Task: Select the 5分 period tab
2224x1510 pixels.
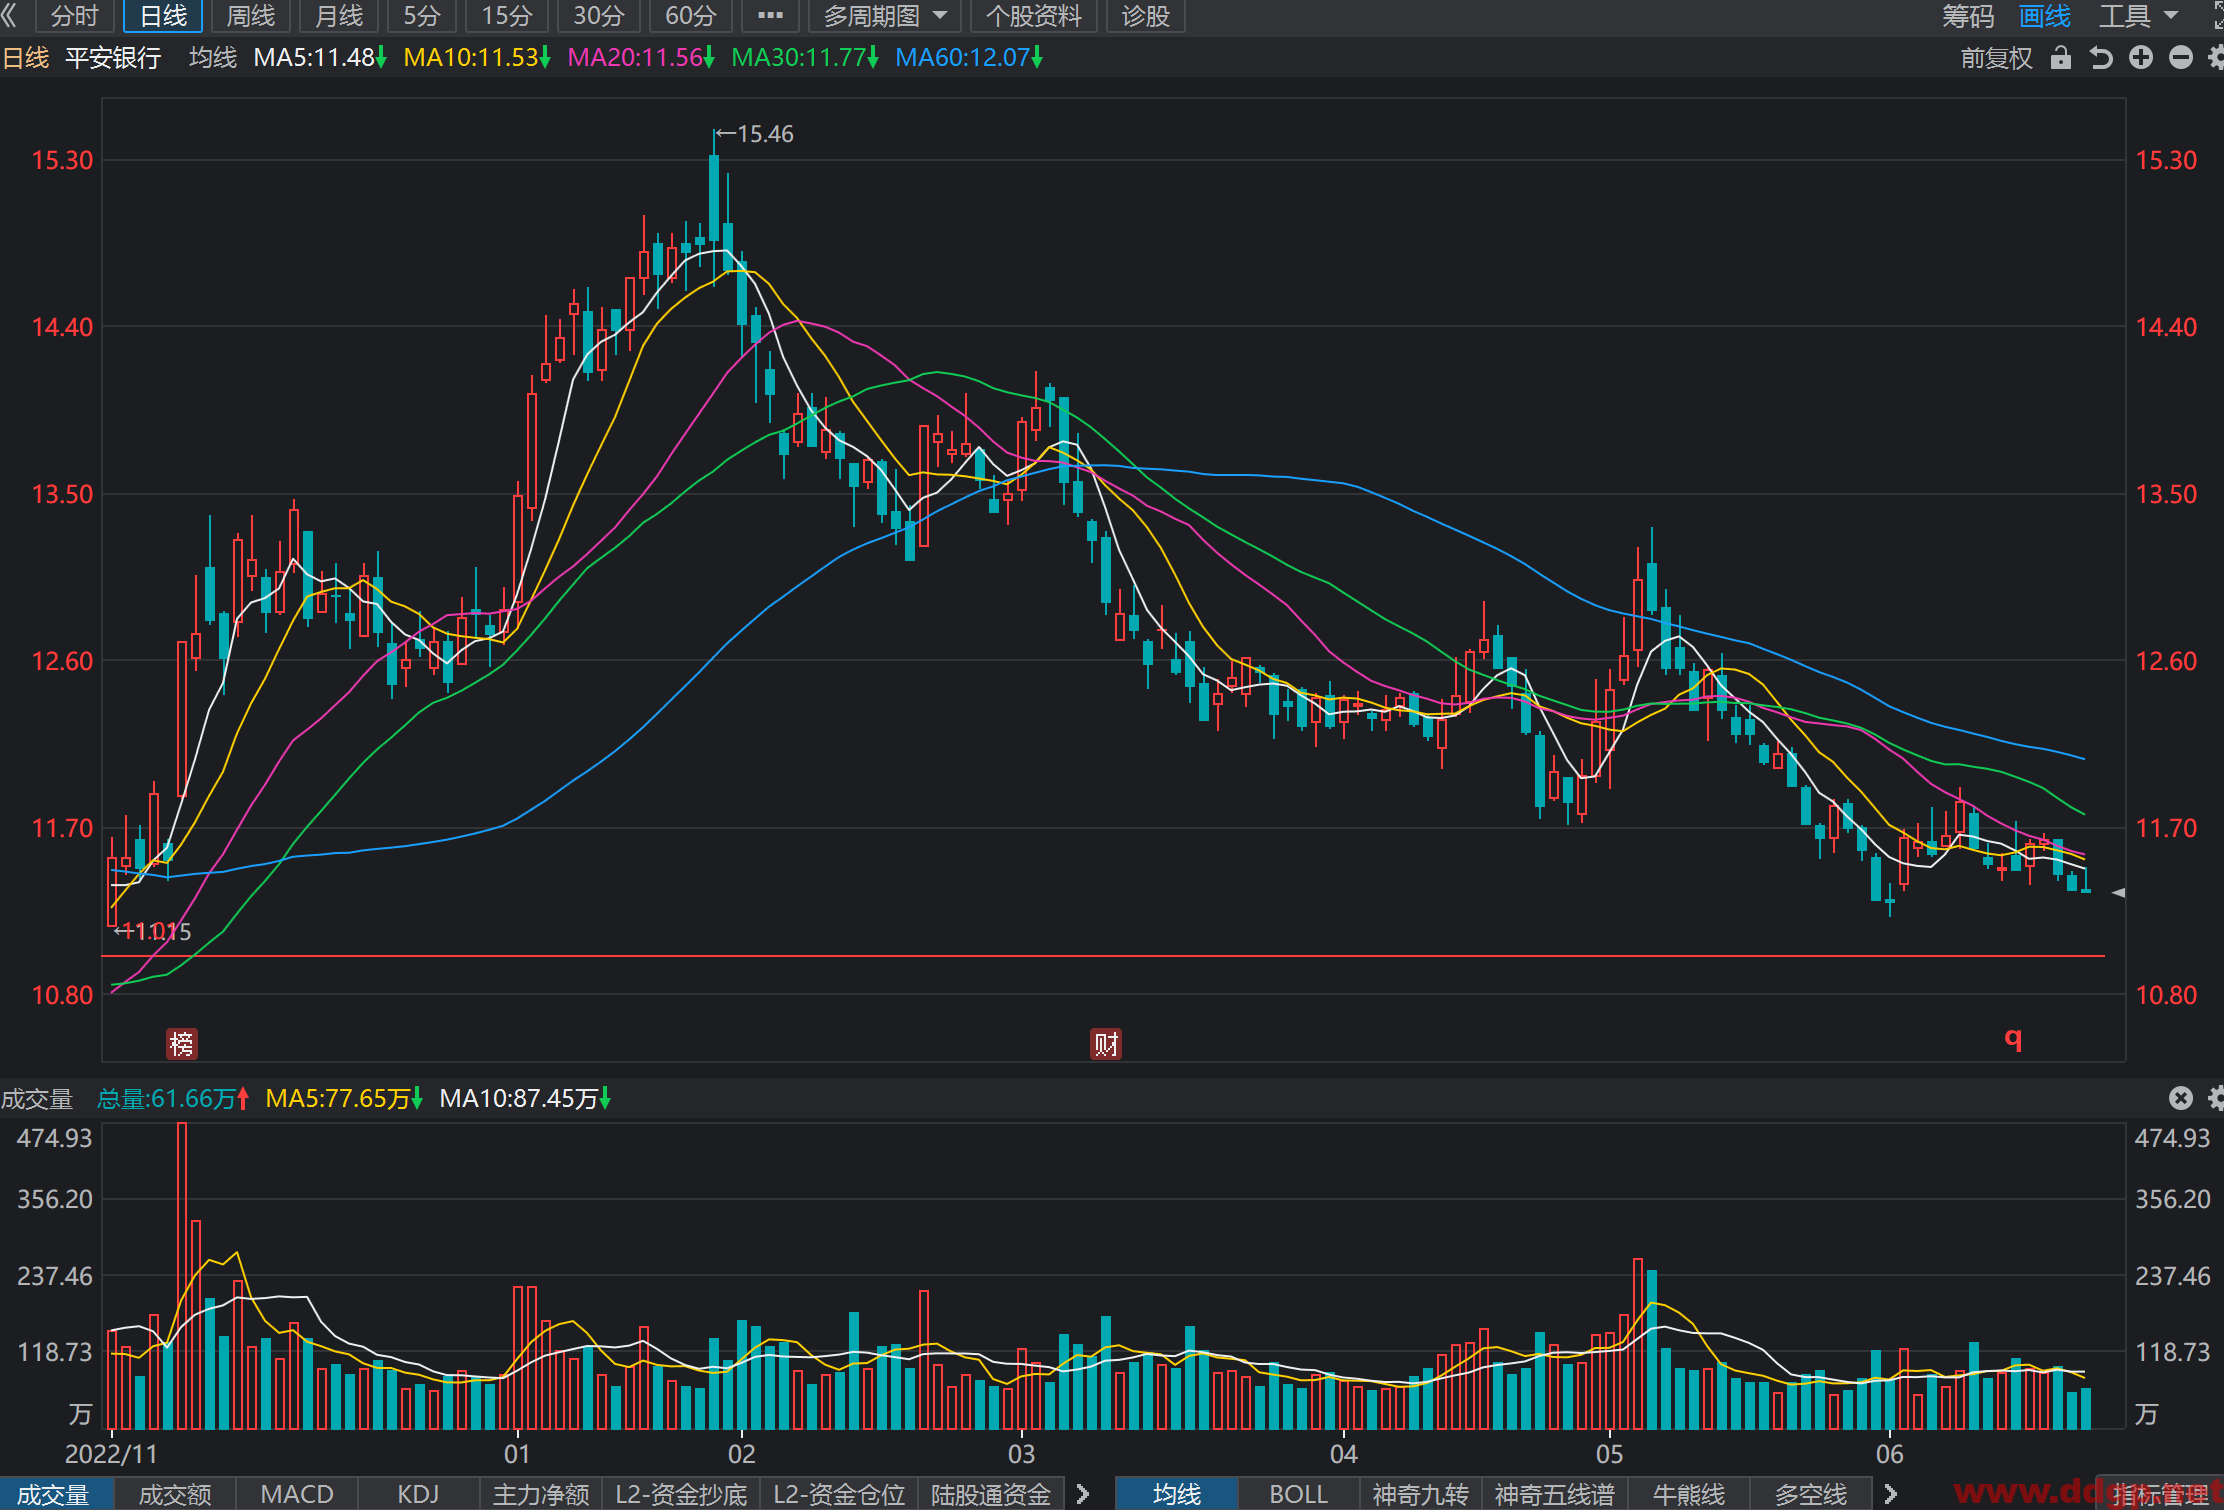Action: (x=421, y=16)
